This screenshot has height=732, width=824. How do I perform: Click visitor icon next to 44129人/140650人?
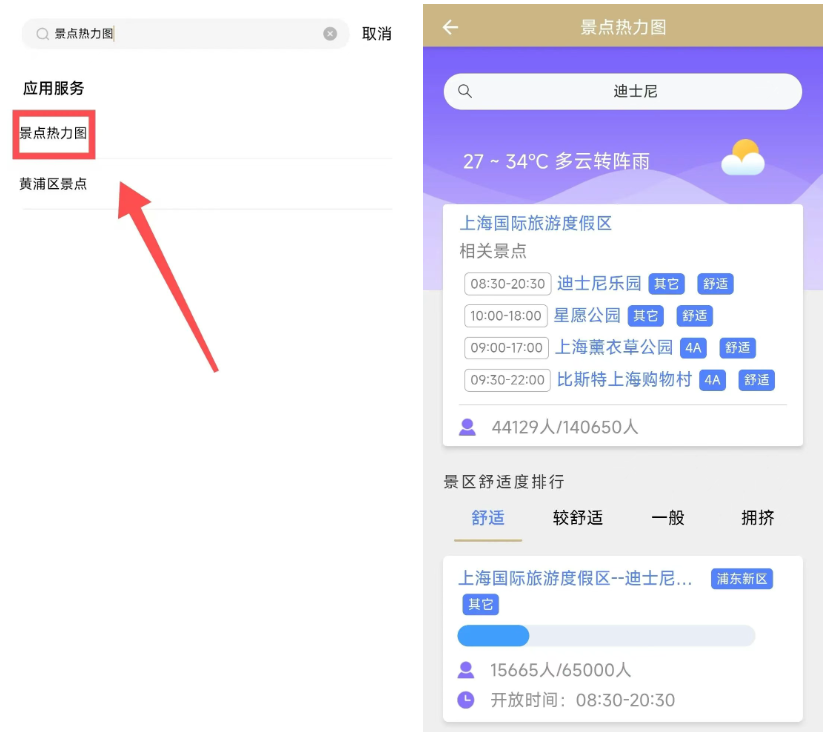click(x=467, y=427)
